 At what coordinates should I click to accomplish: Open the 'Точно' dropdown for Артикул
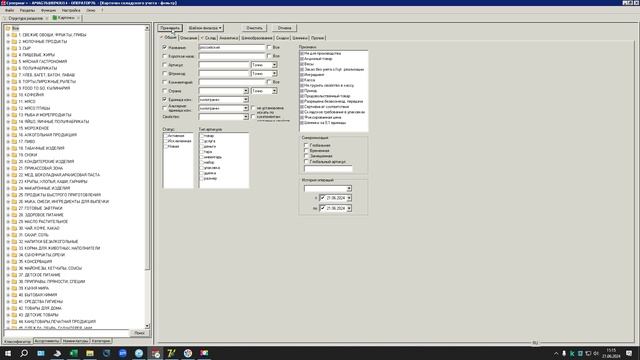pos(274,65)
